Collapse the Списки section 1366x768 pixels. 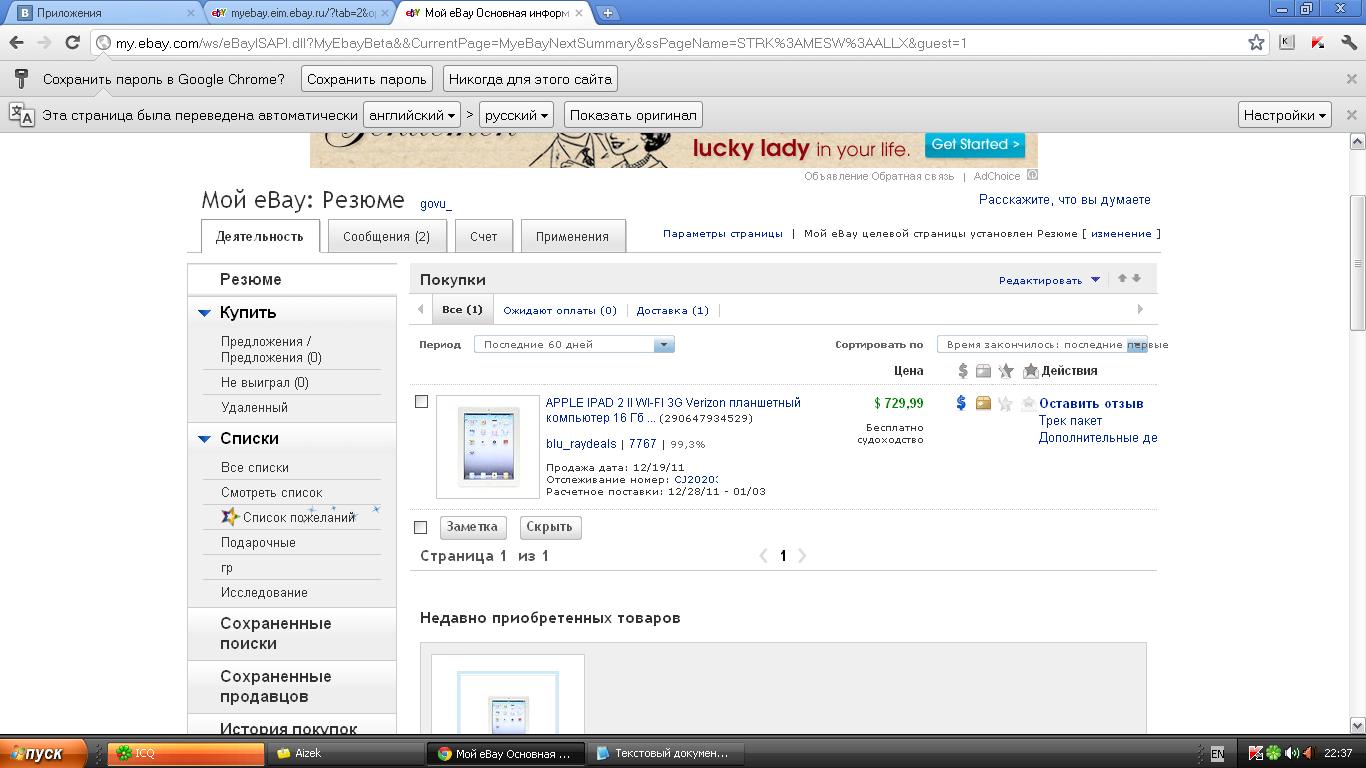tap(204, 439)
